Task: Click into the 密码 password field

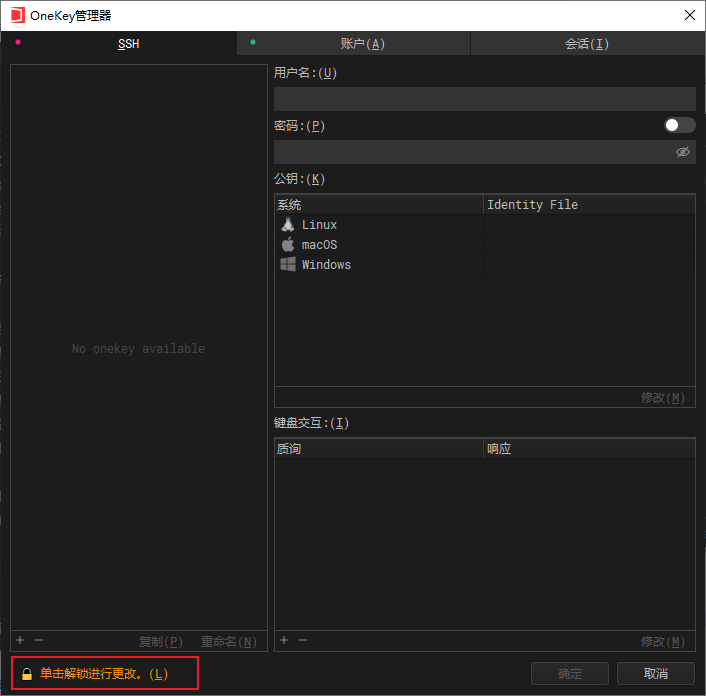Action: [470, 152]
